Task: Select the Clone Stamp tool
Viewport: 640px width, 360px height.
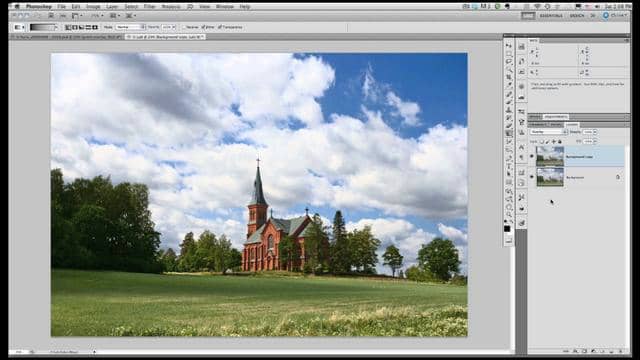Action: (x=509, y=110)
